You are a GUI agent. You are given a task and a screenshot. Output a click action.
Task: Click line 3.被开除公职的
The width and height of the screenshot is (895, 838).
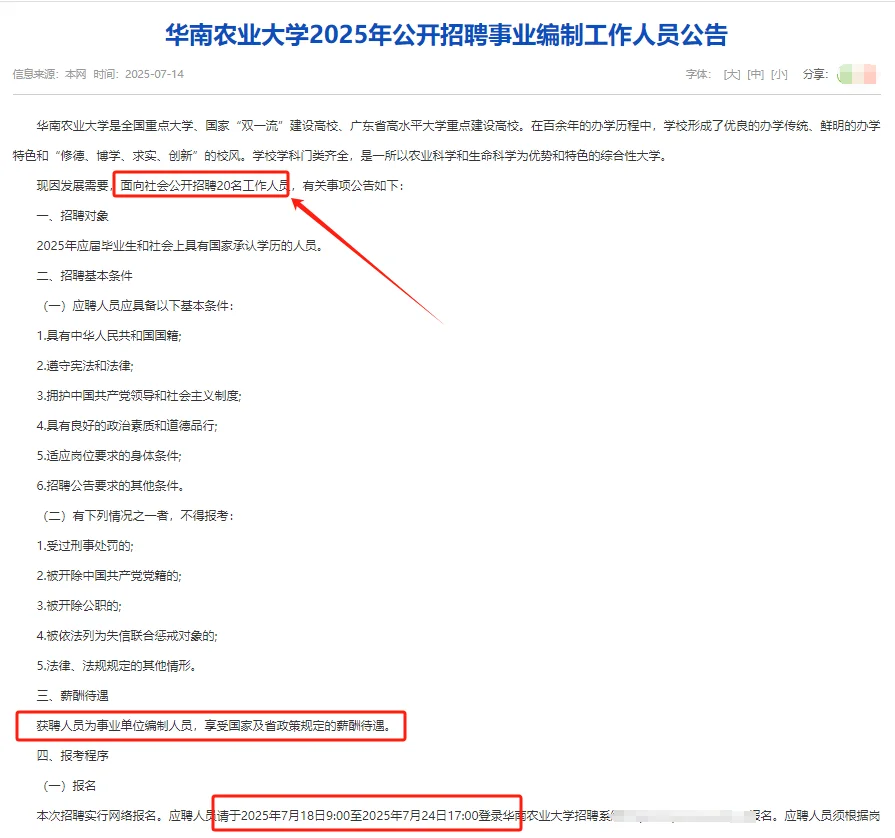[x=79, y=606]
